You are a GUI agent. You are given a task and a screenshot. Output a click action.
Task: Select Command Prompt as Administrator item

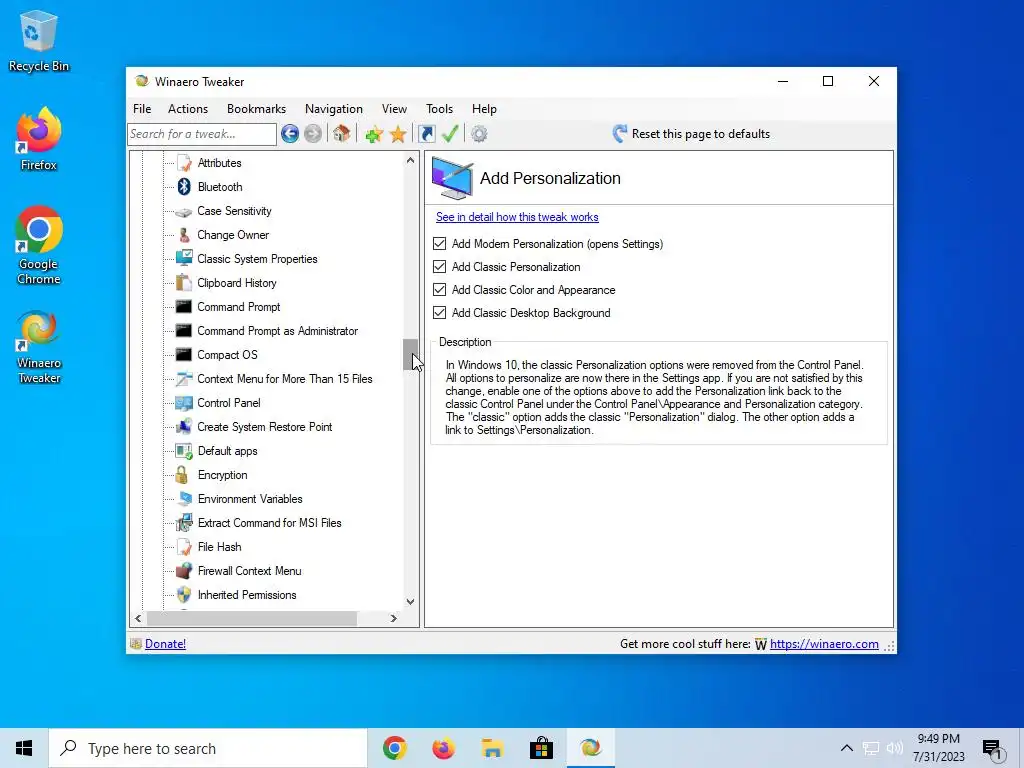[278, 331]
